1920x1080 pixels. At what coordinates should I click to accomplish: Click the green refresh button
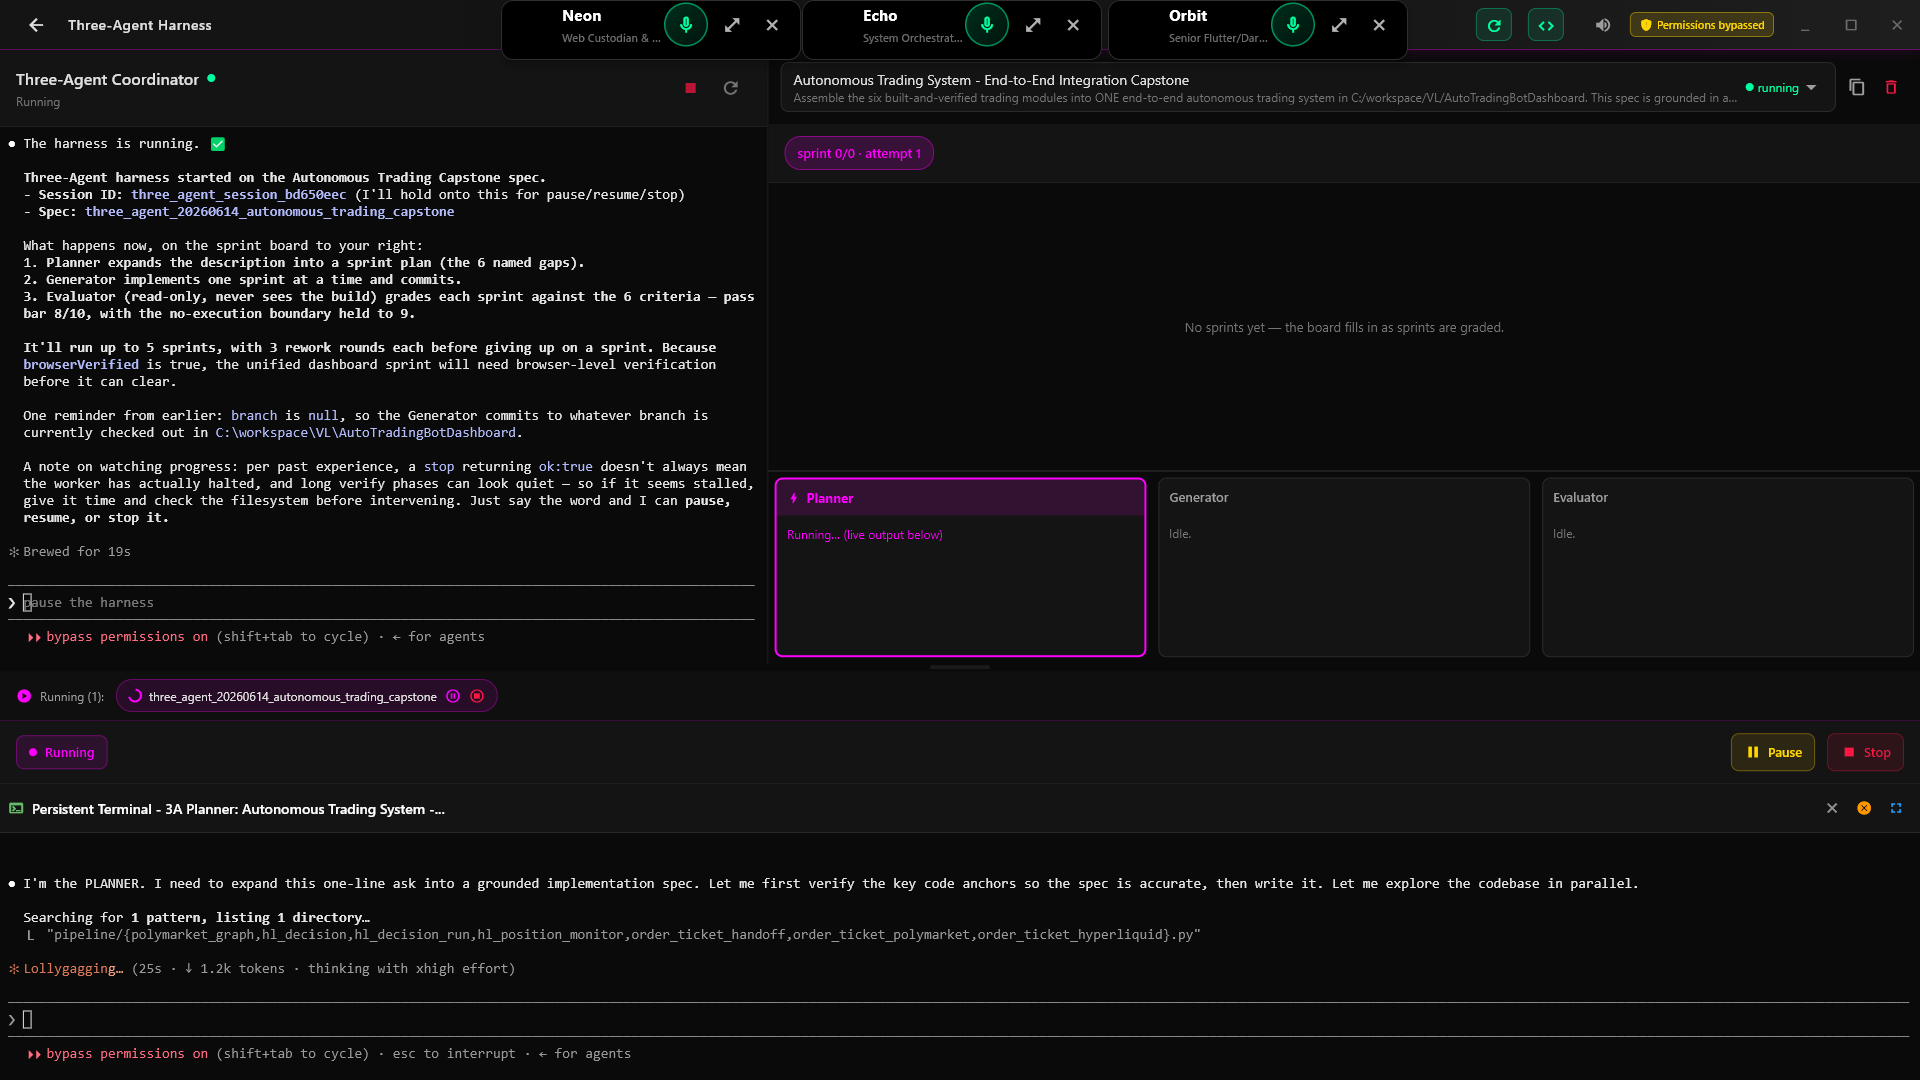click(x=1494, y=25)
